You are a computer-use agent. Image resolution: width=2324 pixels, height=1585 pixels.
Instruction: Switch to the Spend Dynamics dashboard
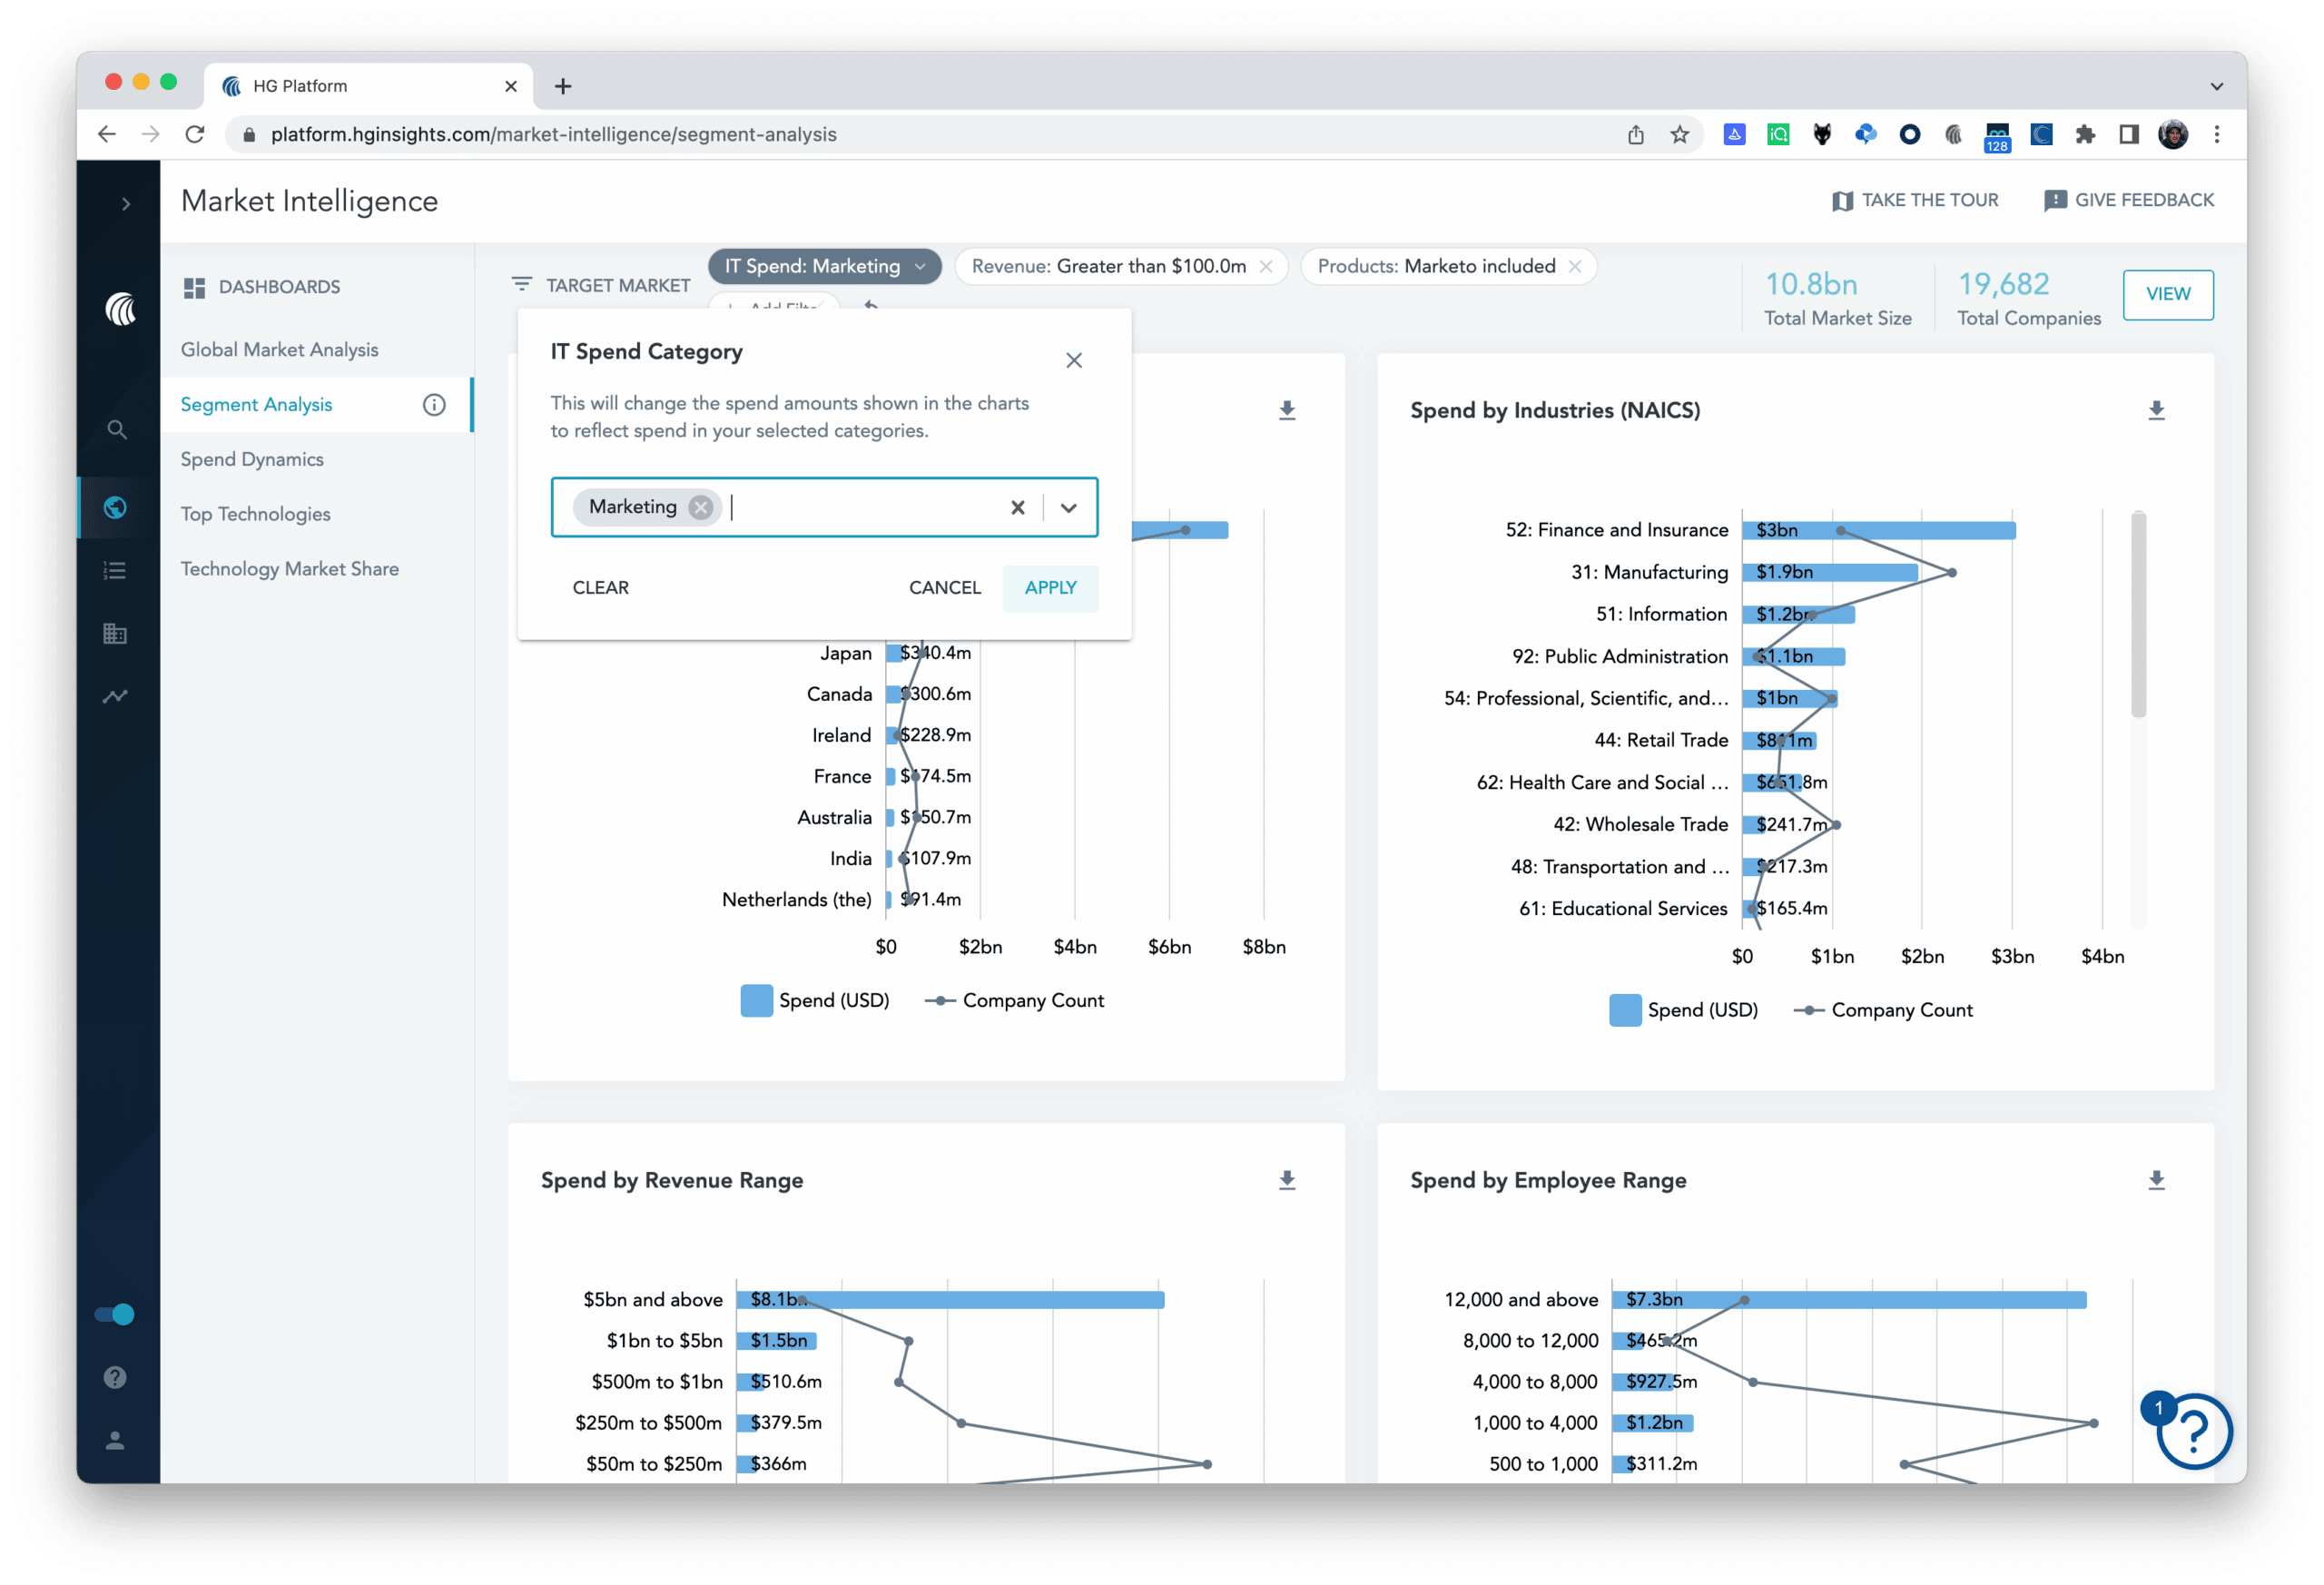pyautogui.click(x=252, y=458)
